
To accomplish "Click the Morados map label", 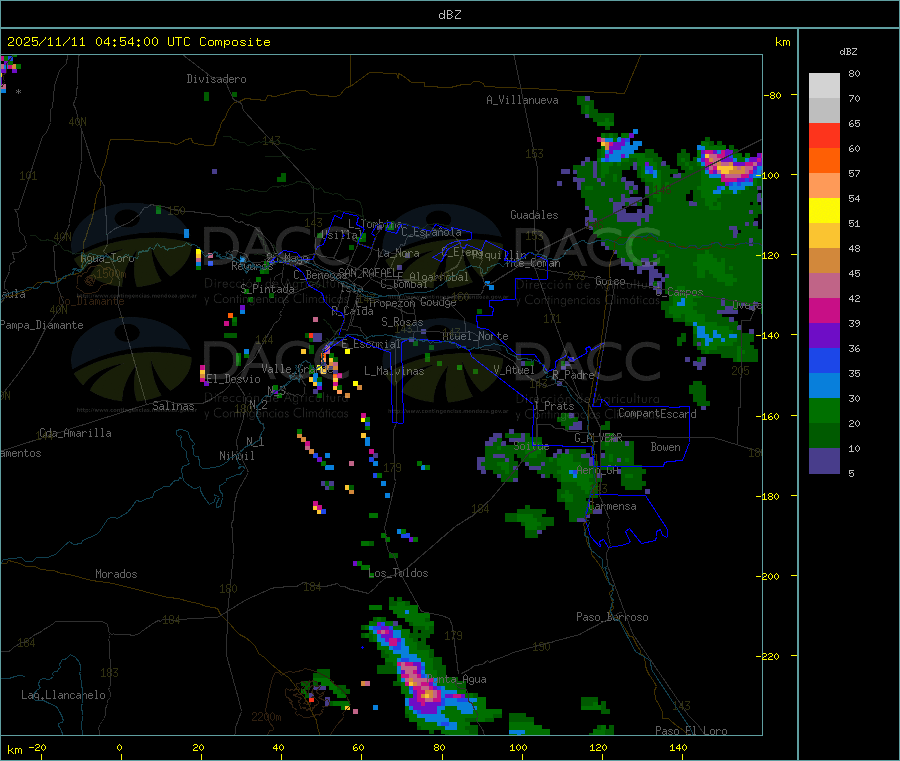I will 117,574.
